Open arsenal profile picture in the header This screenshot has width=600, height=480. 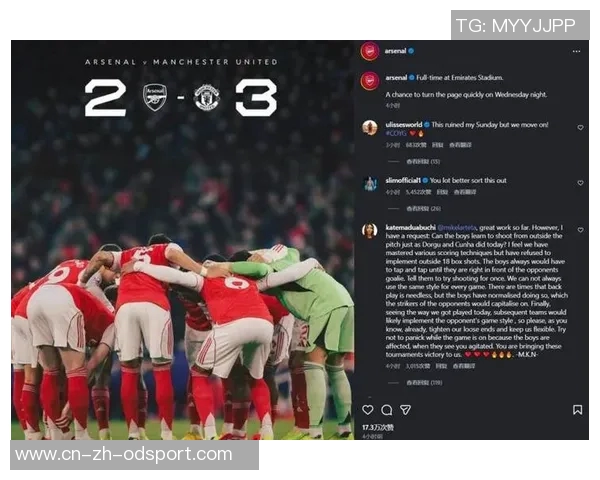pos(370,51)
